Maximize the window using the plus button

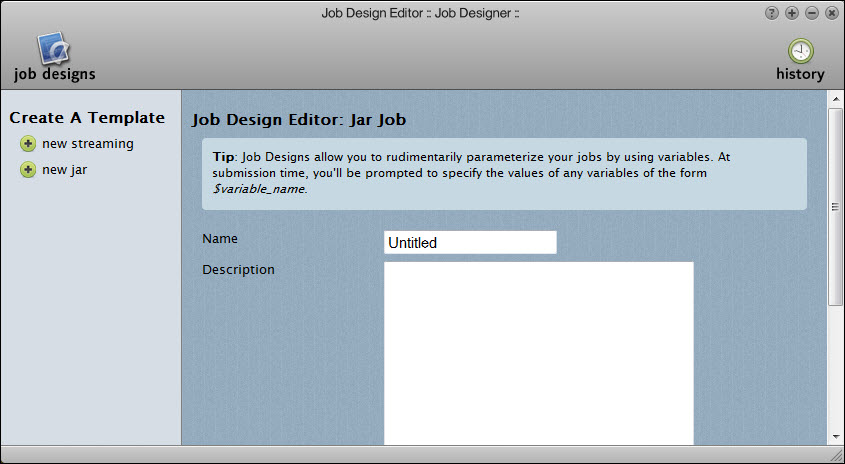coord(792,13)
